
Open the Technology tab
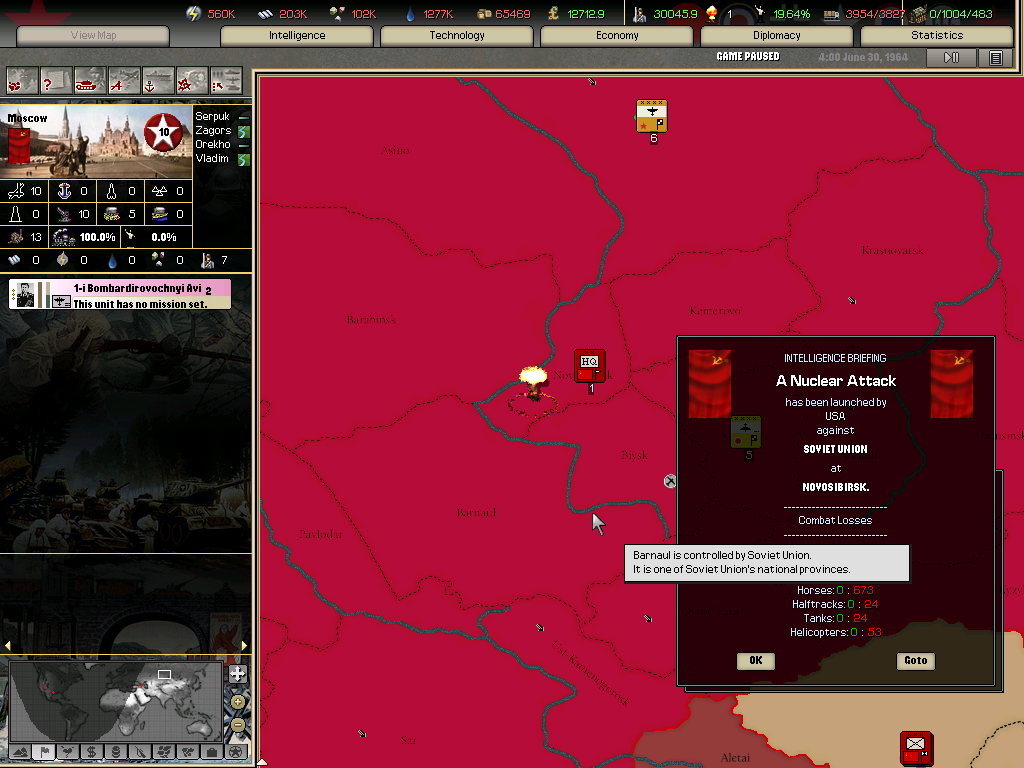point(457,36)
